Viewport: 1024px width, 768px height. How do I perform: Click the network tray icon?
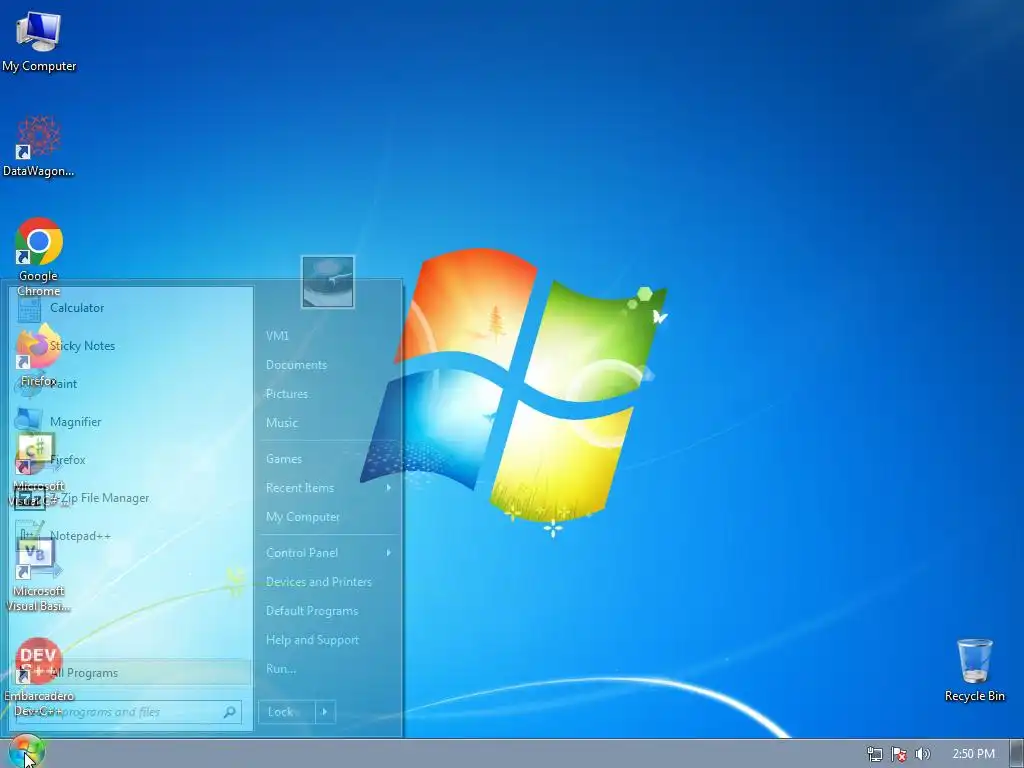[874, 754]
